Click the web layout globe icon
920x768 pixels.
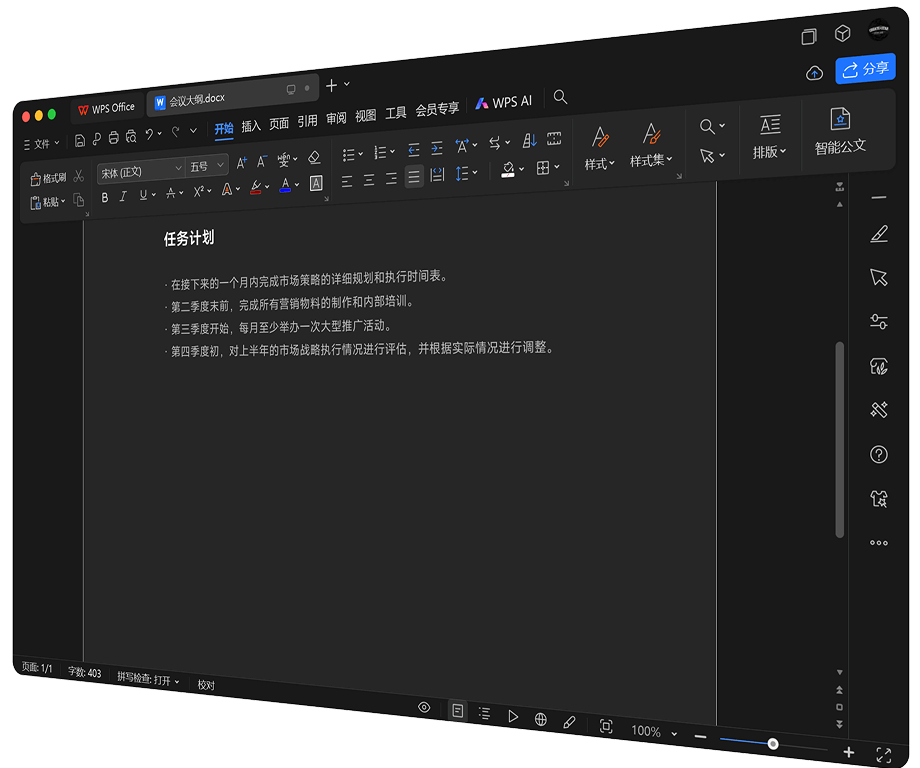click(x=541, y=718)
